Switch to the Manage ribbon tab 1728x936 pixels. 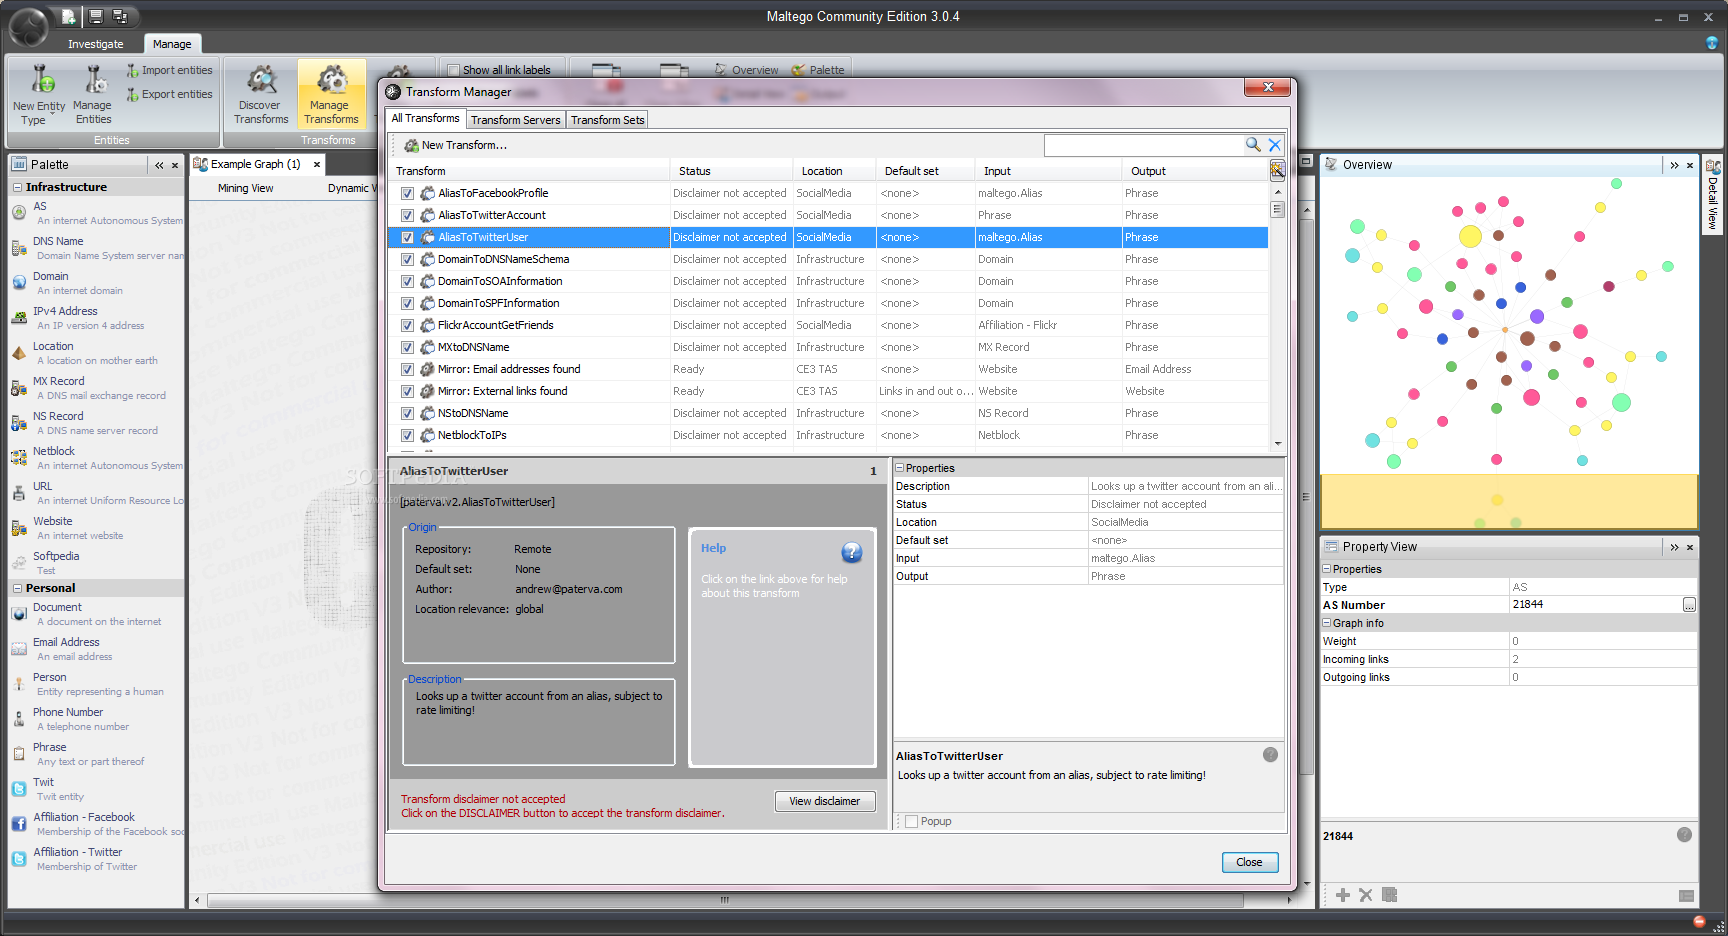coord(172,44)
